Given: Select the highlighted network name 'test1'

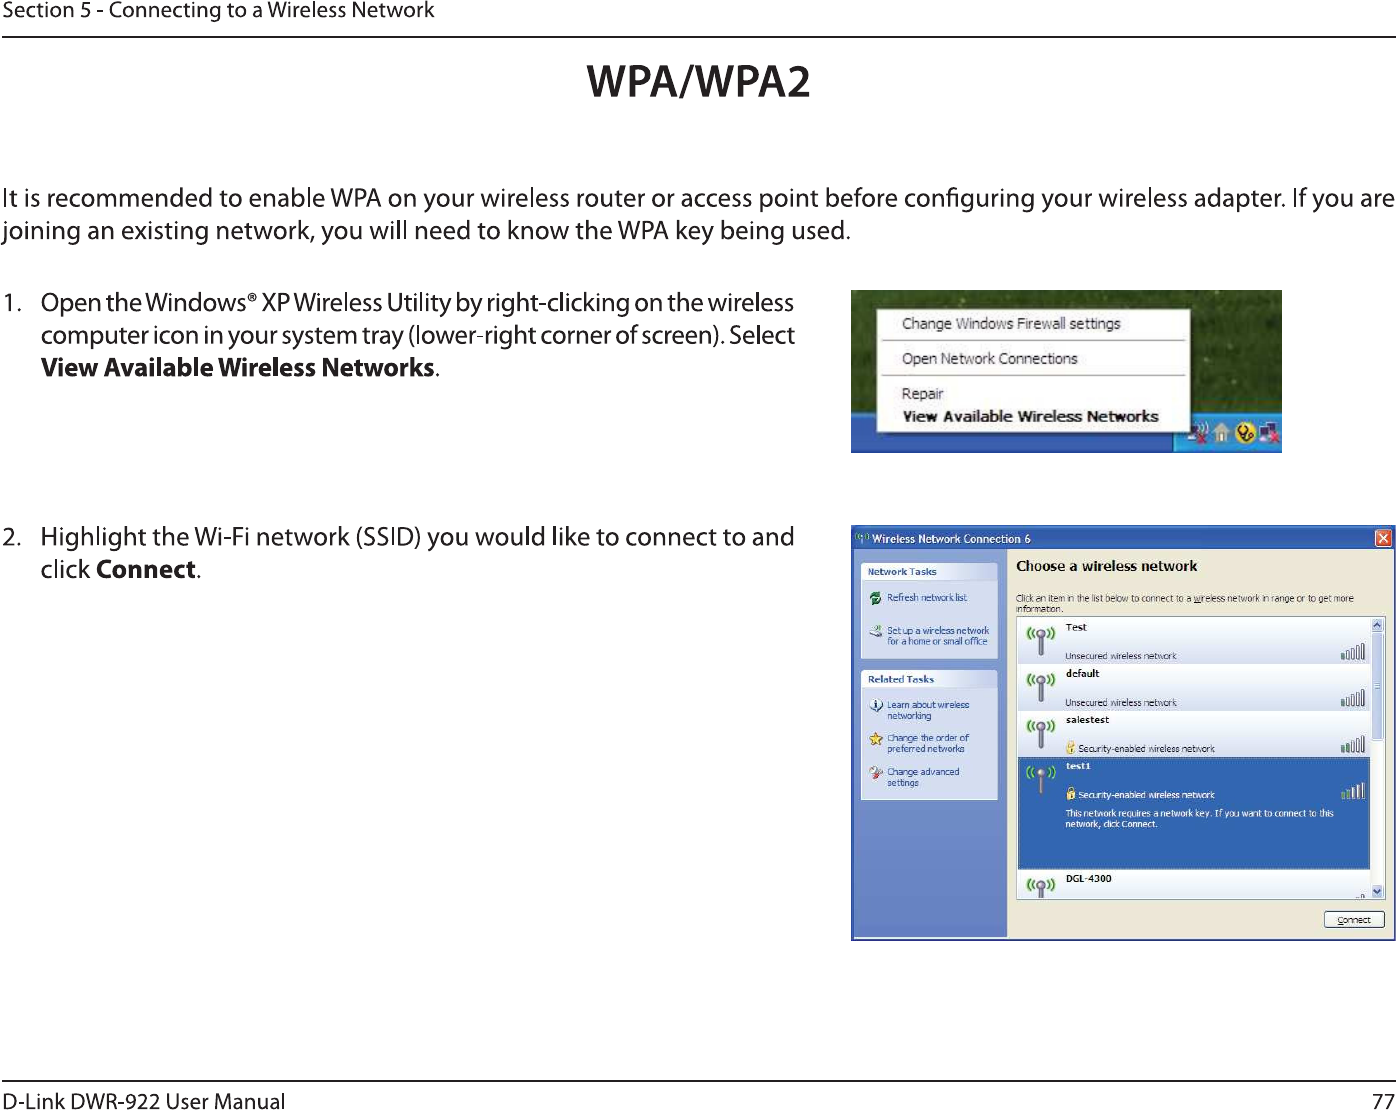Looking at the screenshot, I should [1078, 766].
